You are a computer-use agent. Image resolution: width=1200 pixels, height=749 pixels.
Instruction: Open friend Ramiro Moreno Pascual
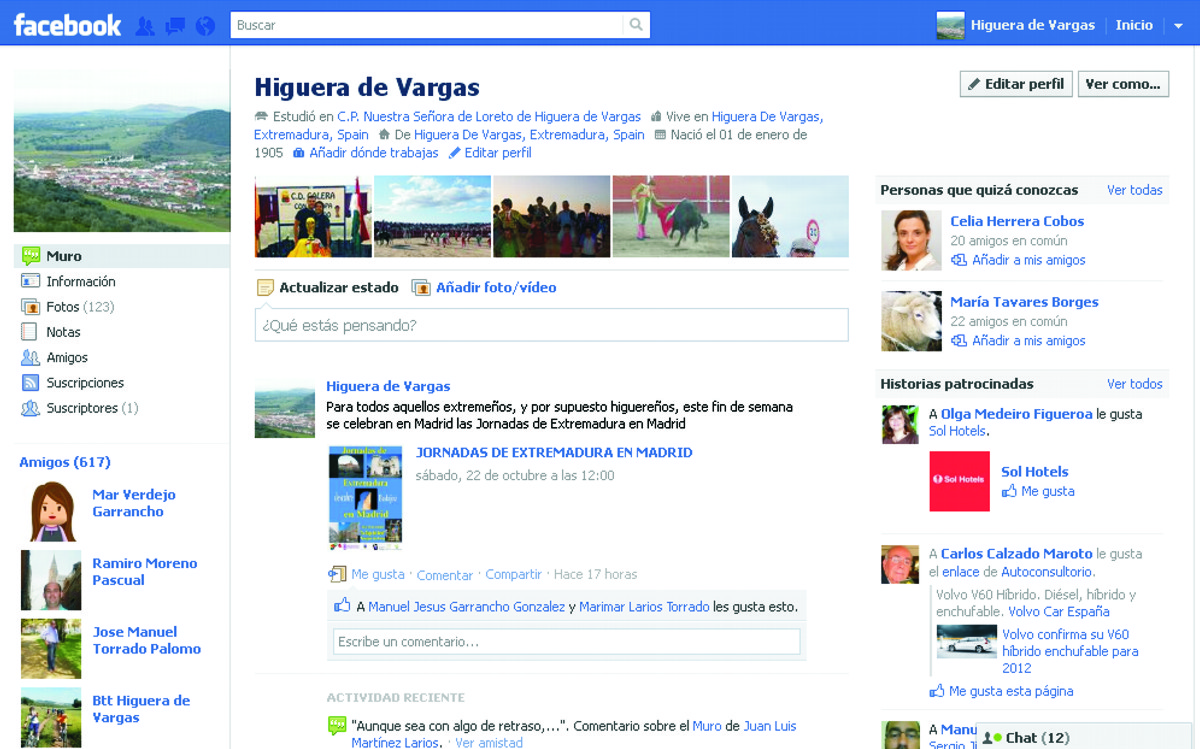tap(144, 571)
